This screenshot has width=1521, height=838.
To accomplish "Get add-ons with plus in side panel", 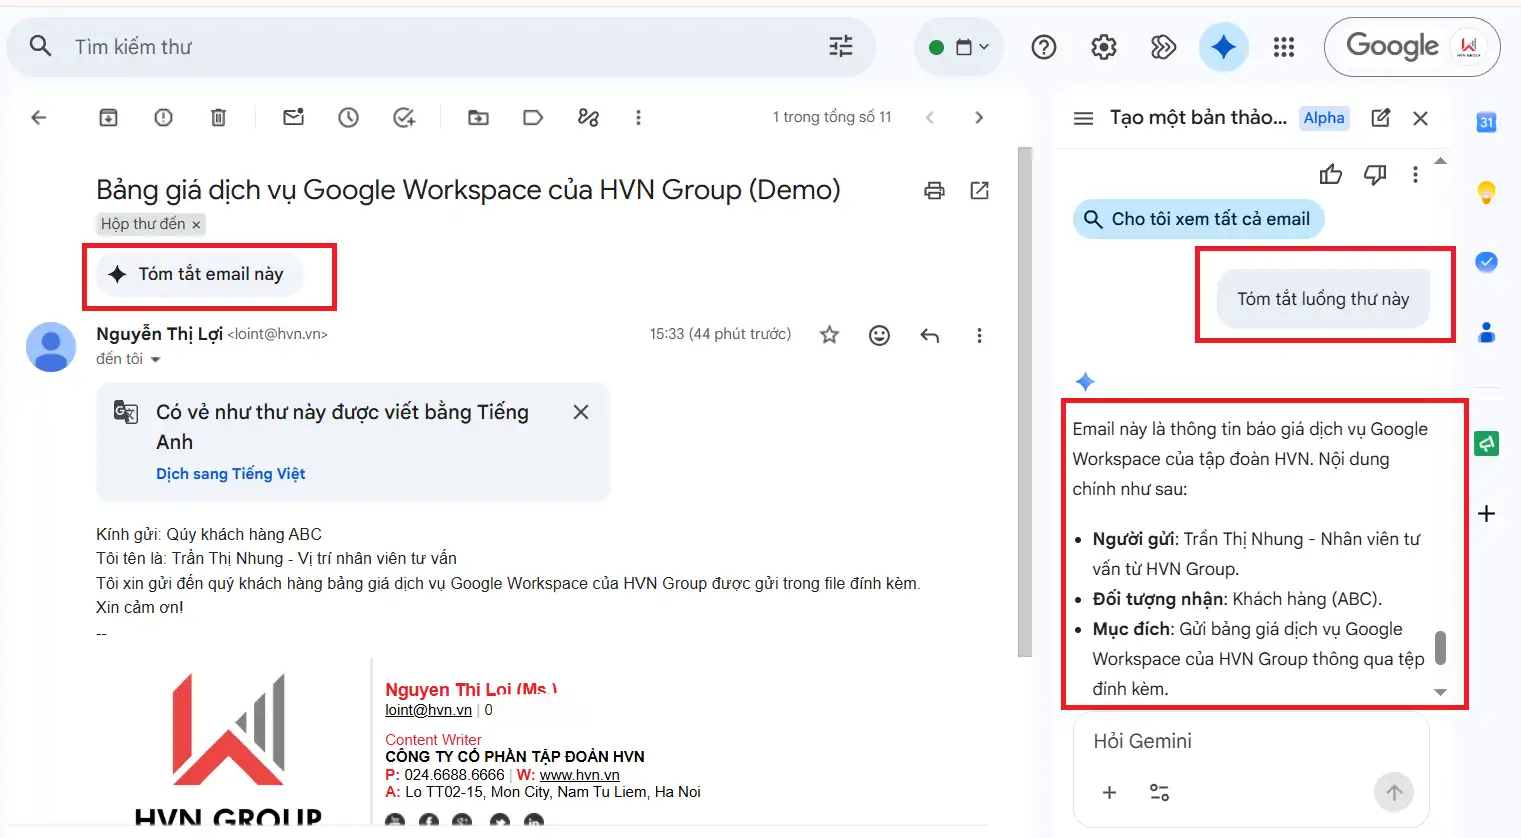I will click(1487, 514).
